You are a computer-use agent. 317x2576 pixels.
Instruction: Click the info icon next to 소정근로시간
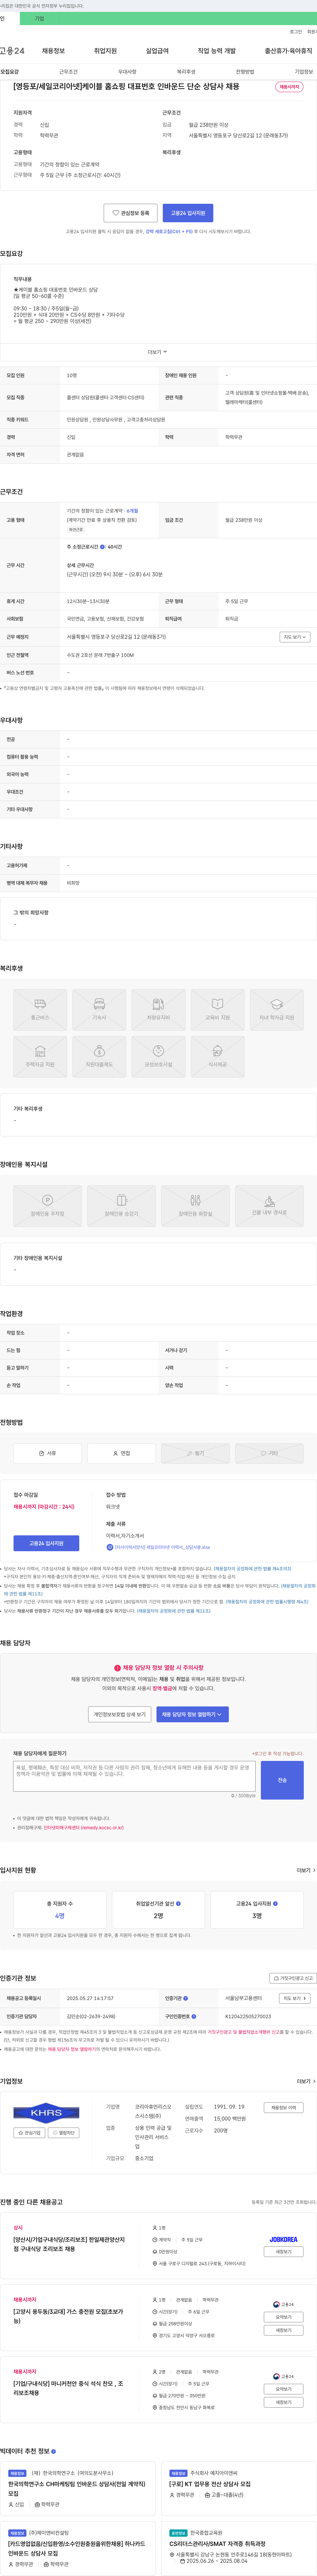click(102, 547)
